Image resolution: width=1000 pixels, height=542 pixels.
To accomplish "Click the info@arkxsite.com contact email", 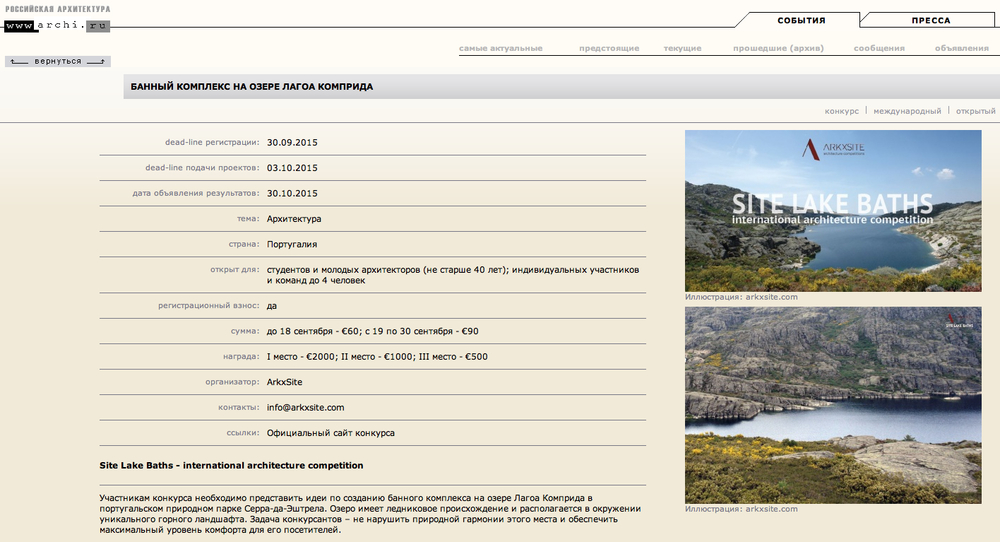I will pyautogui.click(x=305, y=407).
